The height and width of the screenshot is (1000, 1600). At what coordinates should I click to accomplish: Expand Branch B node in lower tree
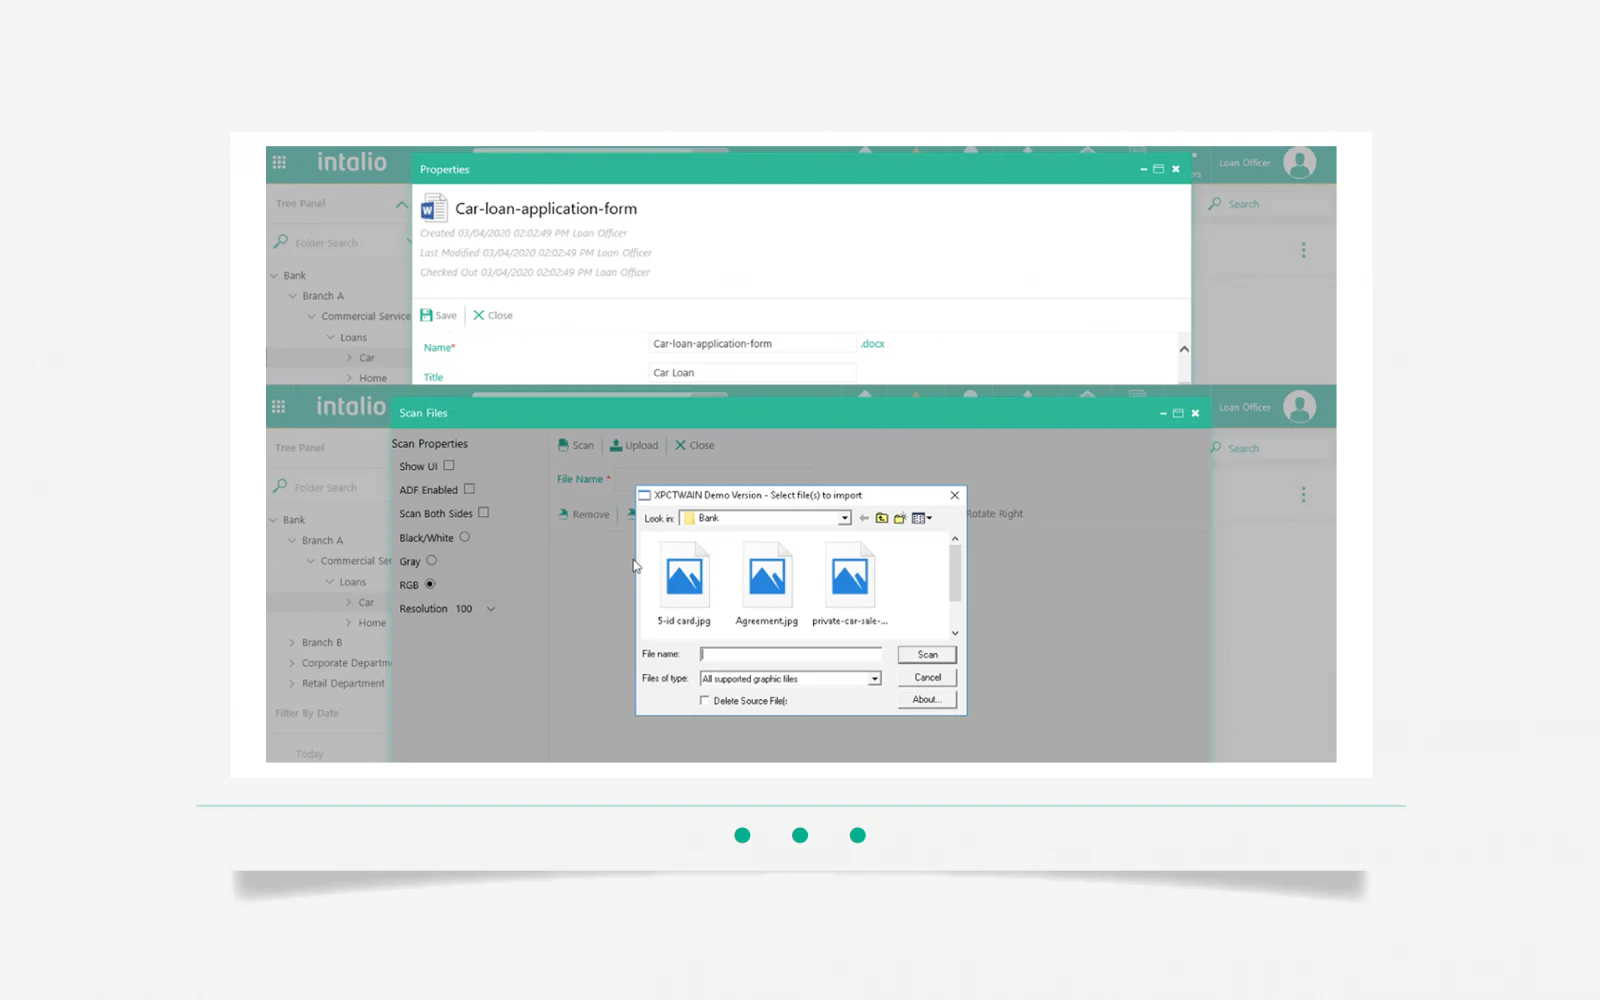click(292, 643)
